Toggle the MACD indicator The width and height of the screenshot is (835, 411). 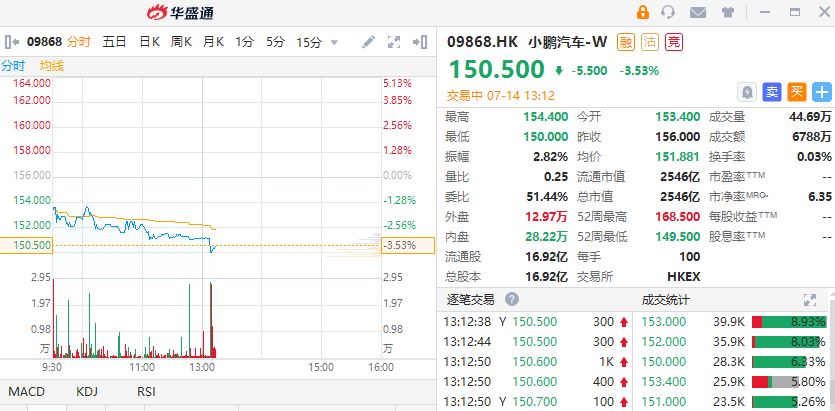pos(28,392)
